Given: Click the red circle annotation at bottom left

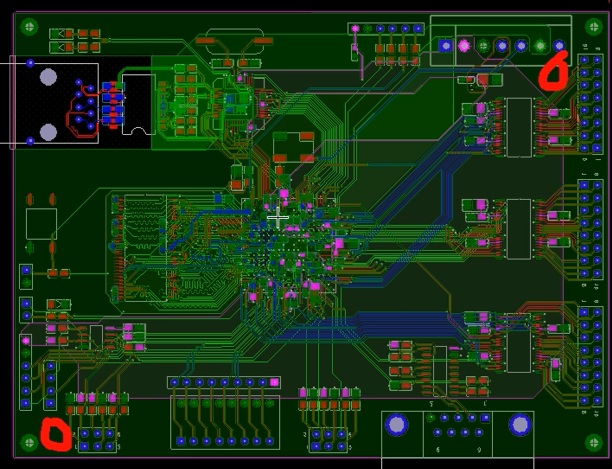Looking at the screenshot, I should coord(56,436).
